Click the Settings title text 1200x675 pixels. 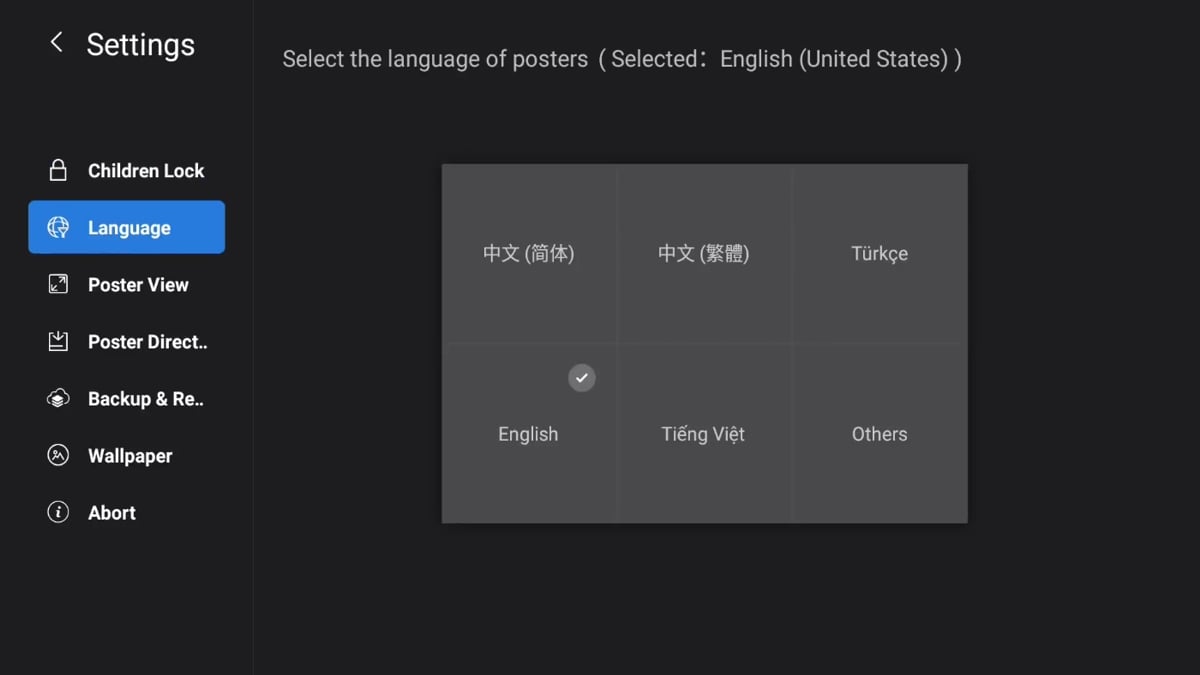click(x=140, y=44)
